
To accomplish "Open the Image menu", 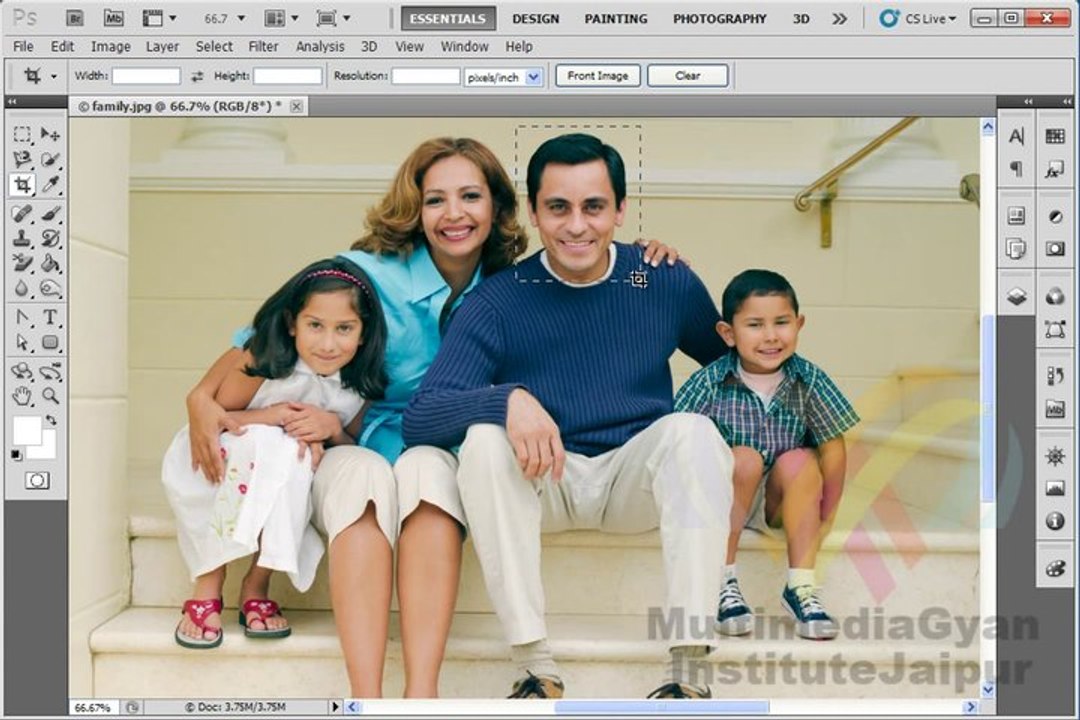I will click(x=110, y=47).
